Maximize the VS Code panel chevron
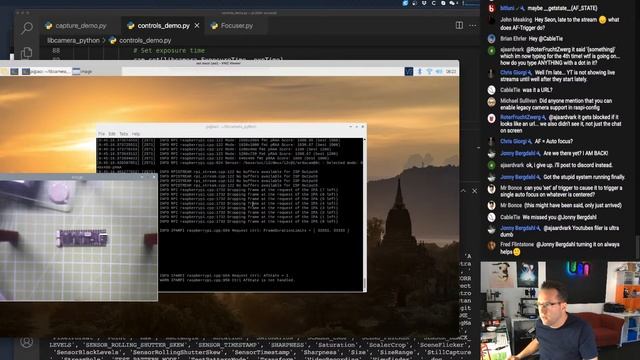Image resolution: width=640 pixels, height=360 pixels. coord(463,191)
